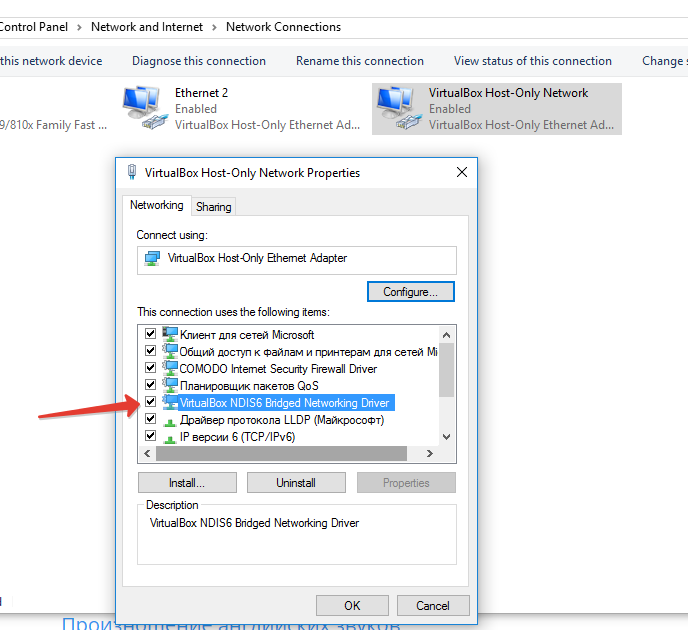Toggle Драйвер протокола LLDP (Майкрософт) checkbox
This screenshot has height=630, width=688.
click(x=150, y=419)
